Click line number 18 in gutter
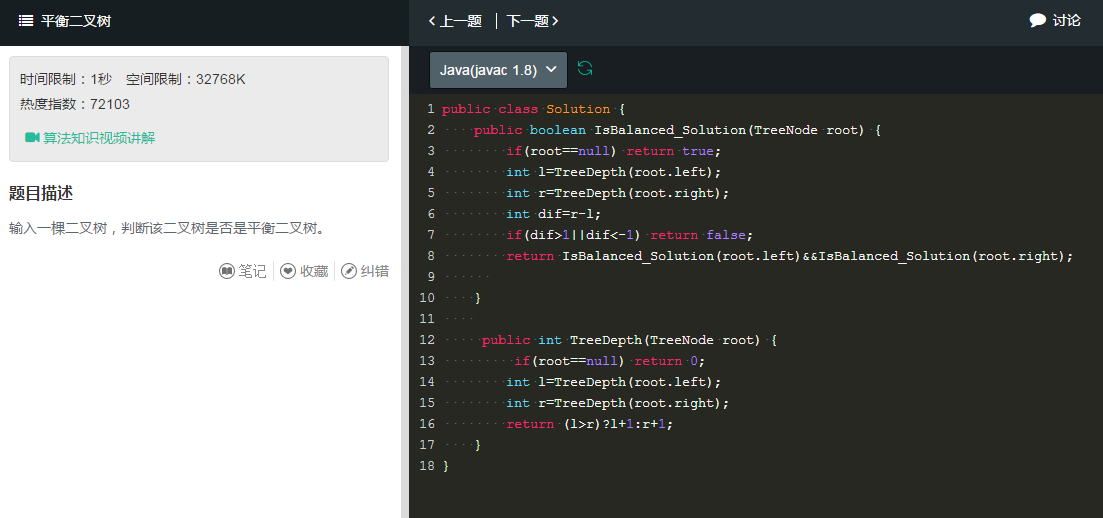Screen dimensions: 1103x518 click(426, 467)
